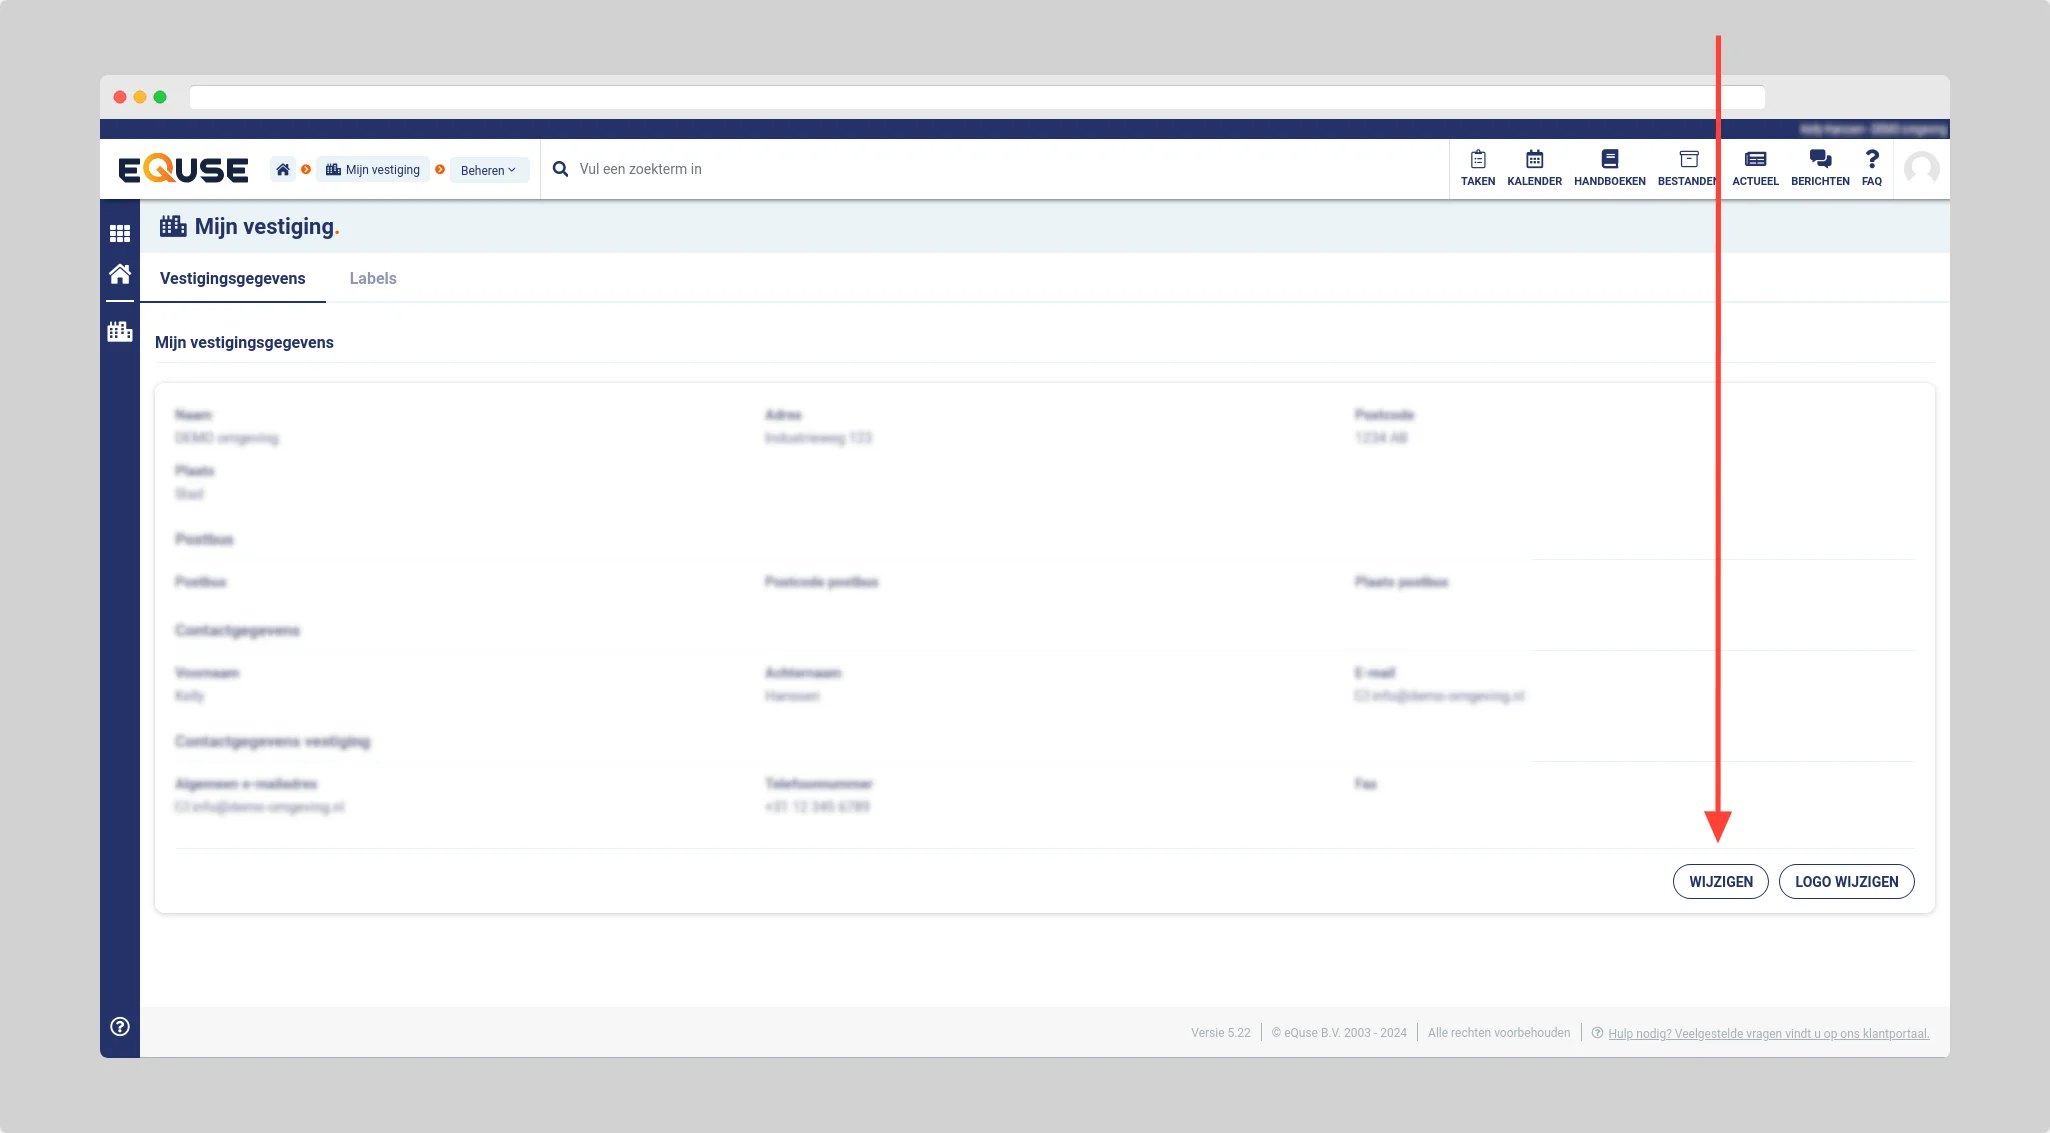Click the breadcrumb home icon
Screen dimensions: 2050x1133
283,170
